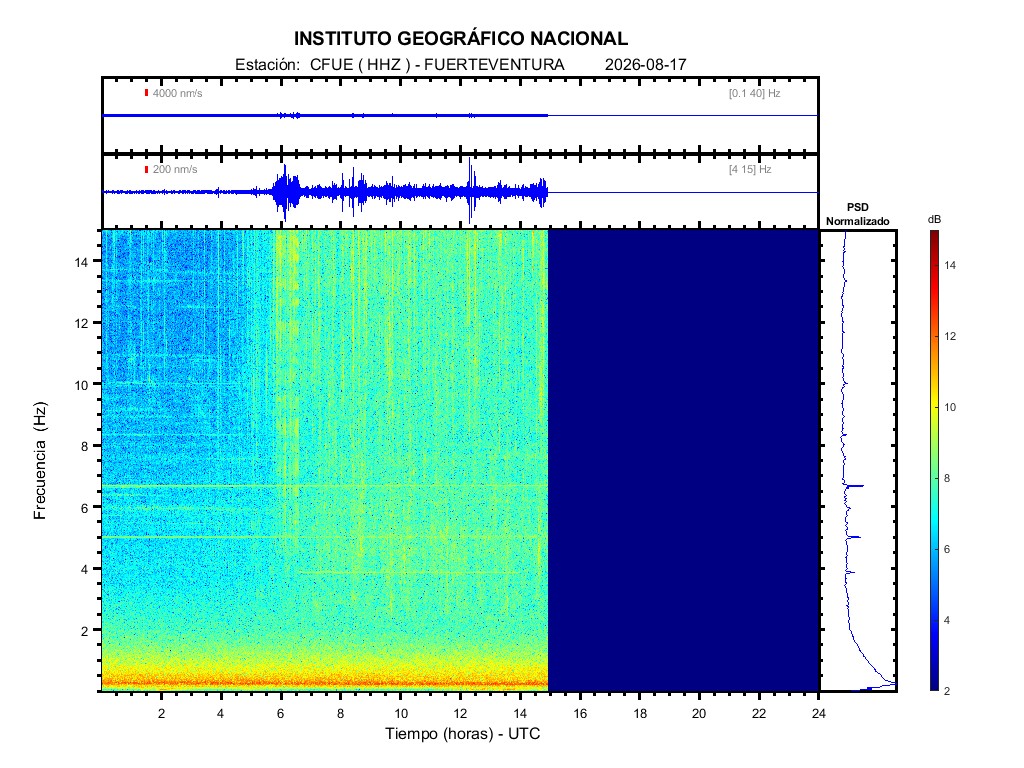Click the [4 15] Hz filter label
Image resolution: width=1024 pixels, height=768 pixels.
(x=750, y=169)
